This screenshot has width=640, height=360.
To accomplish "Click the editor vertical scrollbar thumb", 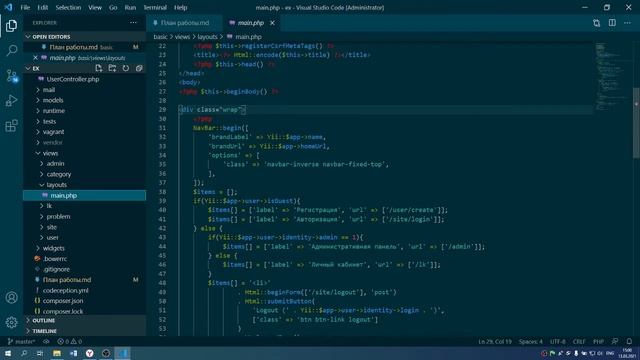I will coord(636,122).
